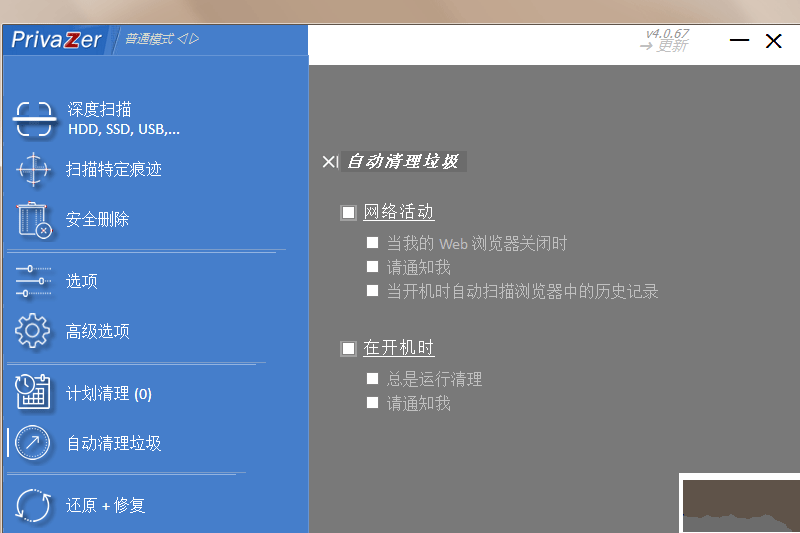
Task: Minimize the PrivaZer window
Action: [739, 40]
